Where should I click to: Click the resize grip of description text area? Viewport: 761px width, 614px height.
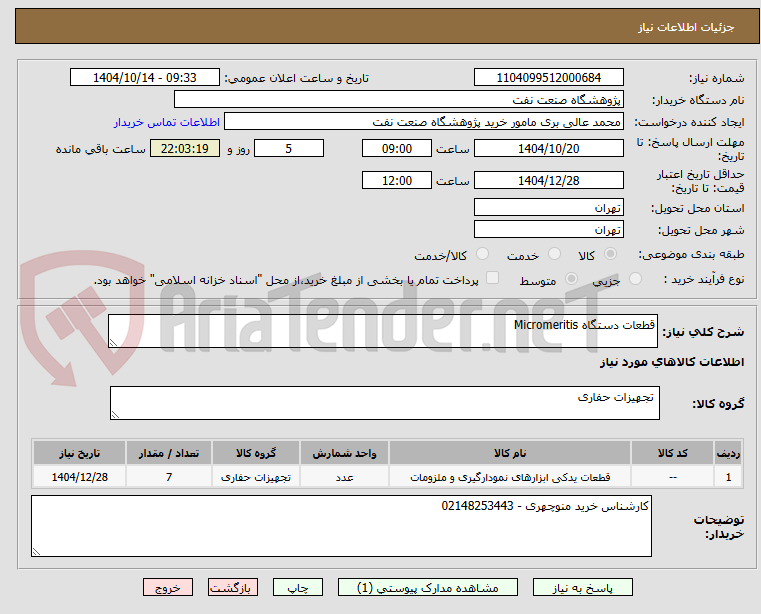coord(113,343)
